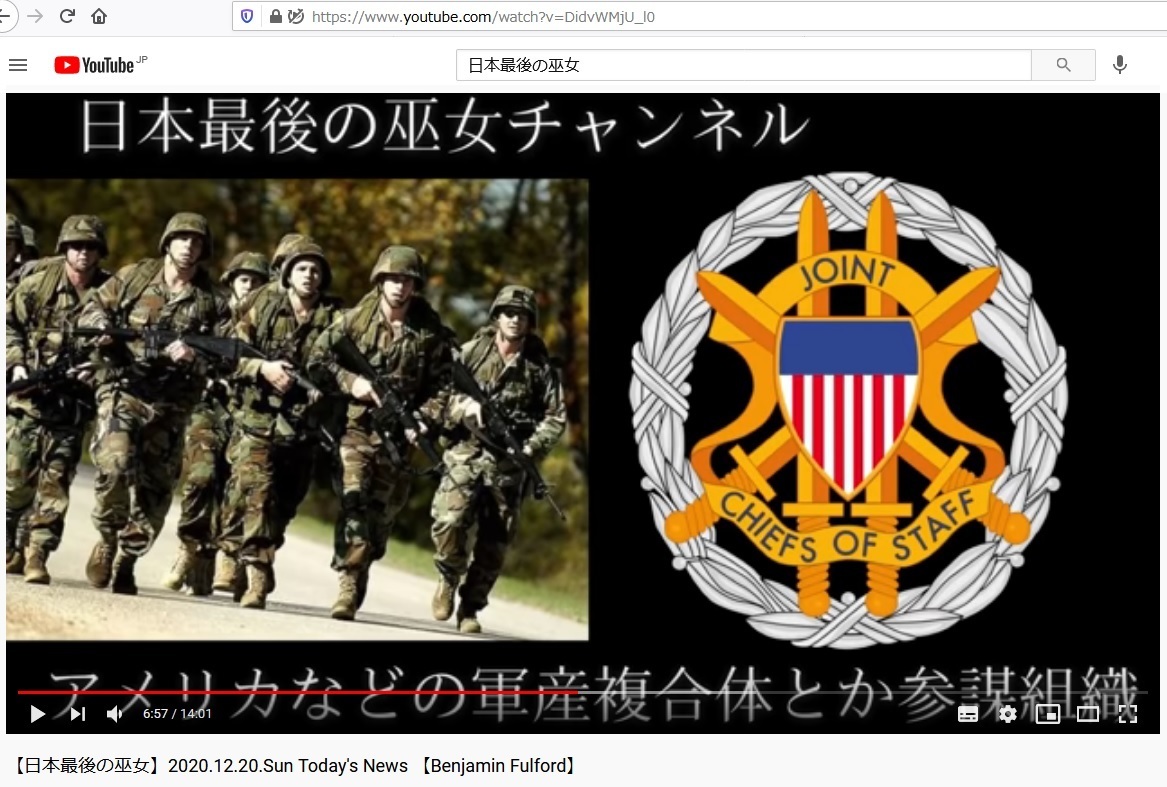Viewport: 1167px width, 787px height.
Task: Reload the page with the refresh icon
Action: tap(67, 16)
